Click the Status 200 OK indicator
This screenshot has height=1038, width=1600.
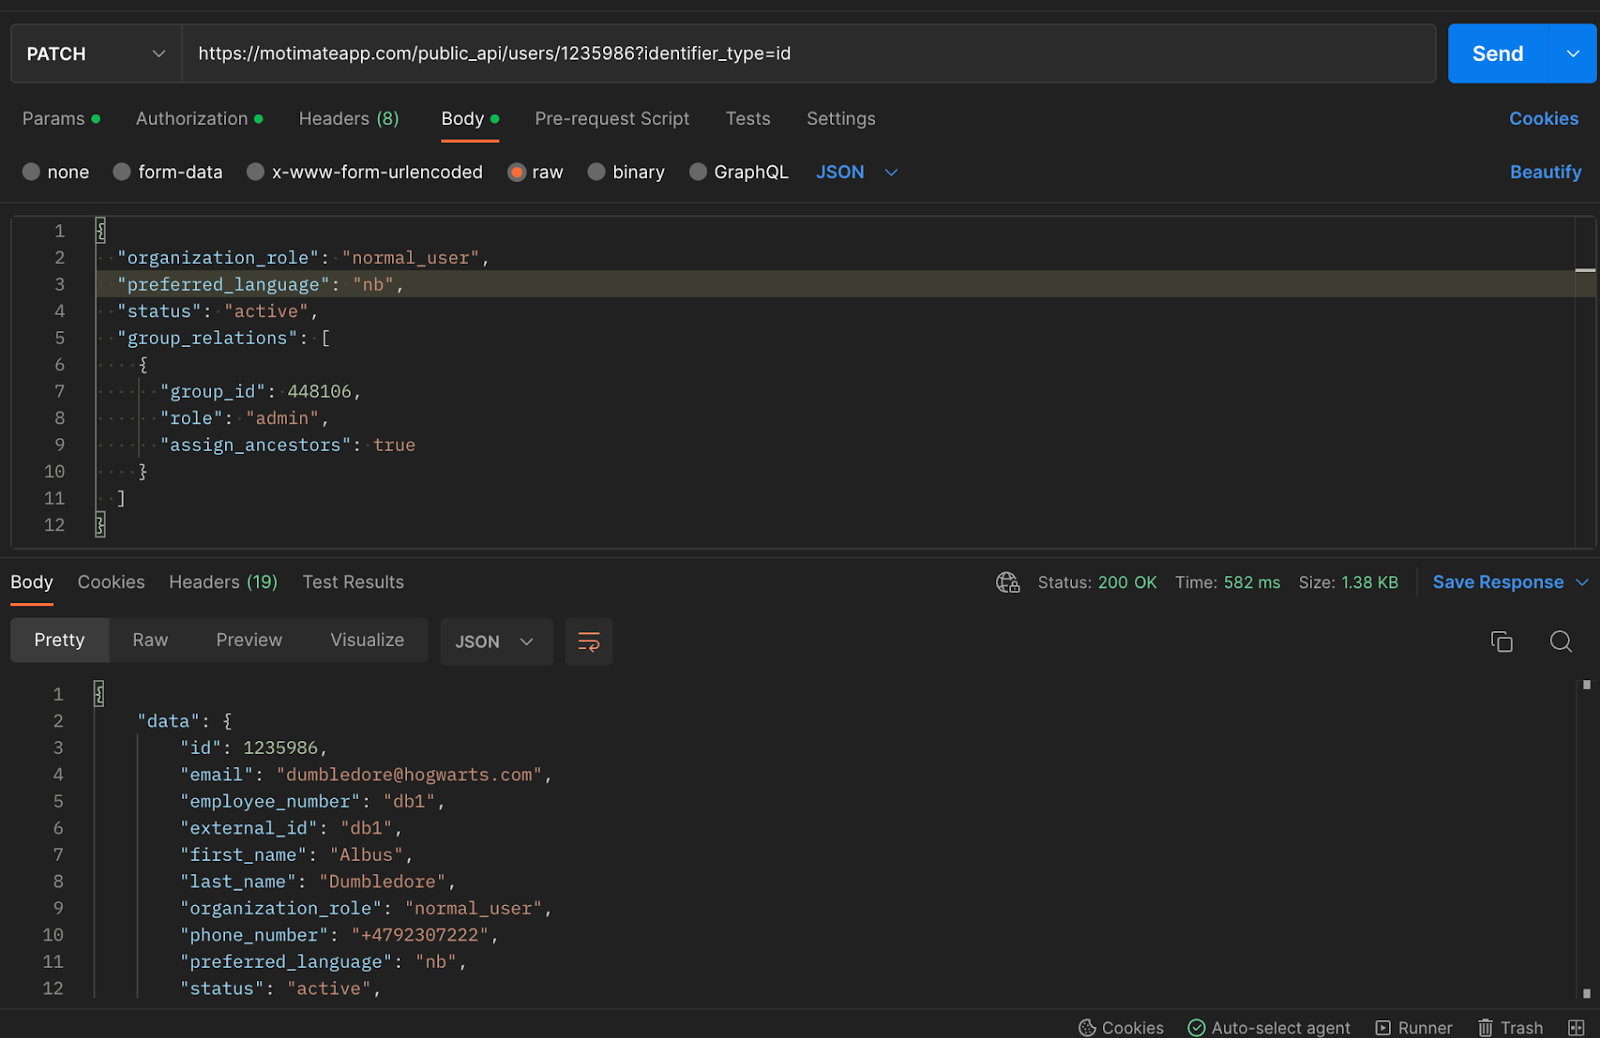click(x=1097, y=582)
